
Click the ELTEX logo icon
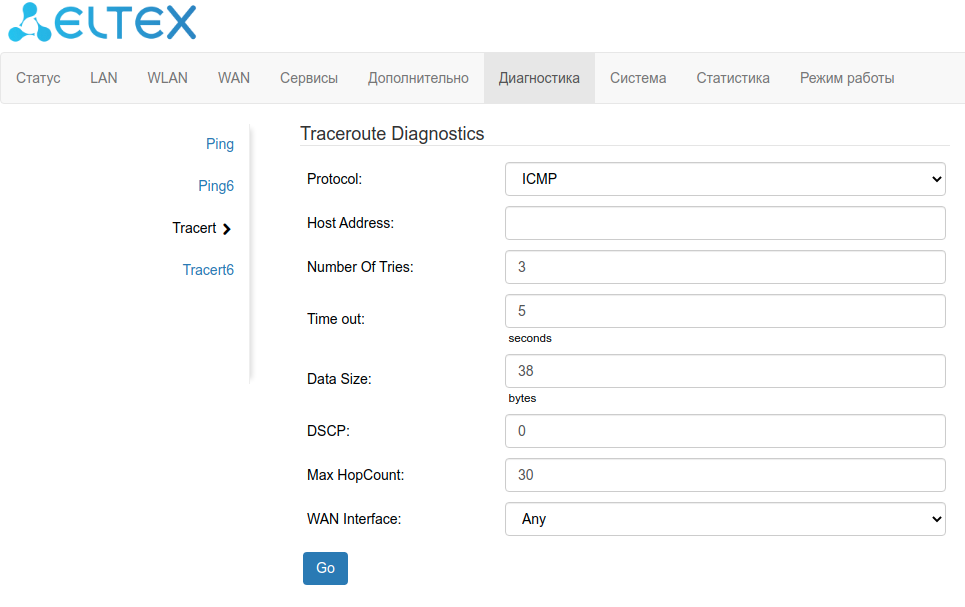tap(28, 22)
